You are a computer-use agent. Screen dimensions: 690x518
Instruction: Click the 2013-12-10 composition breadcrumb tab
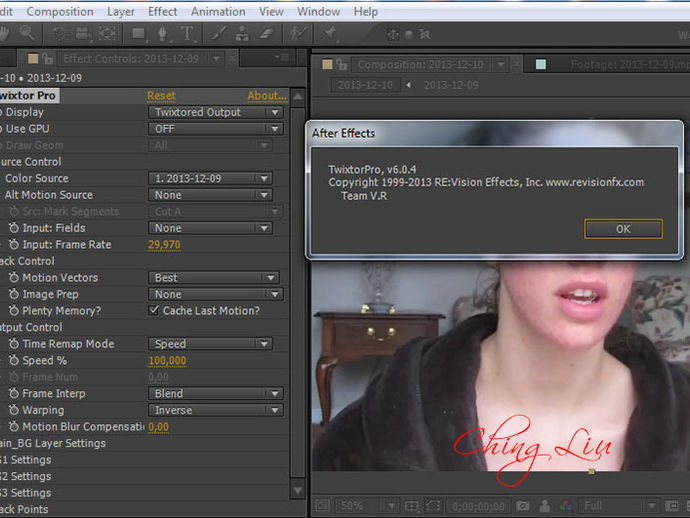[x=365, y=85]
